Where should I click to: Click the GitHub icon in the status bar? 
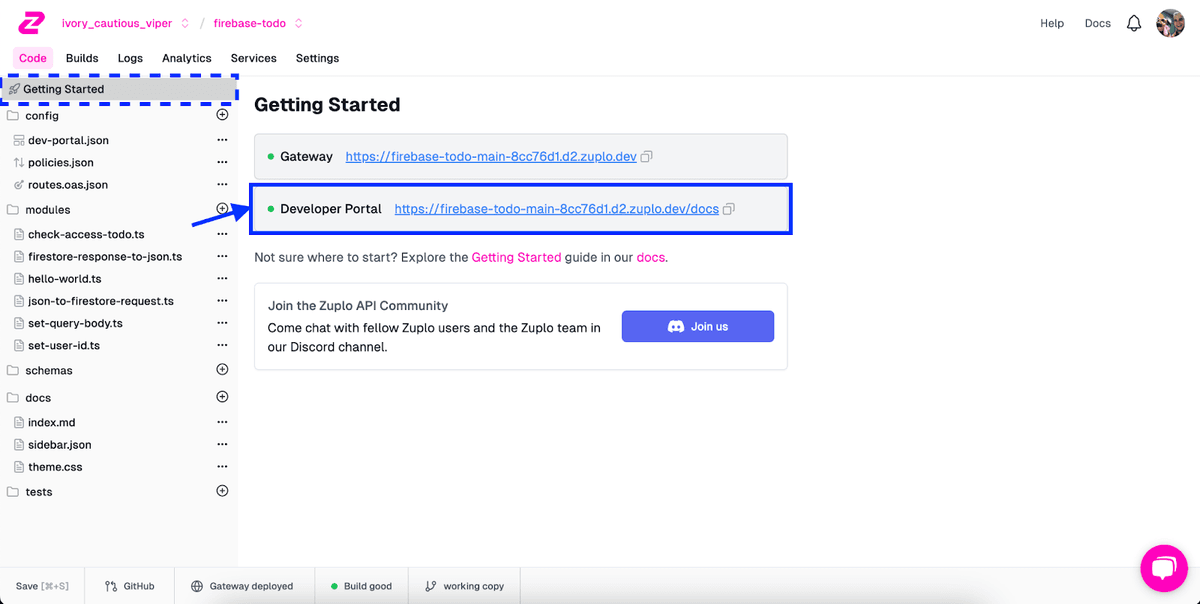(x=112, y=585)
